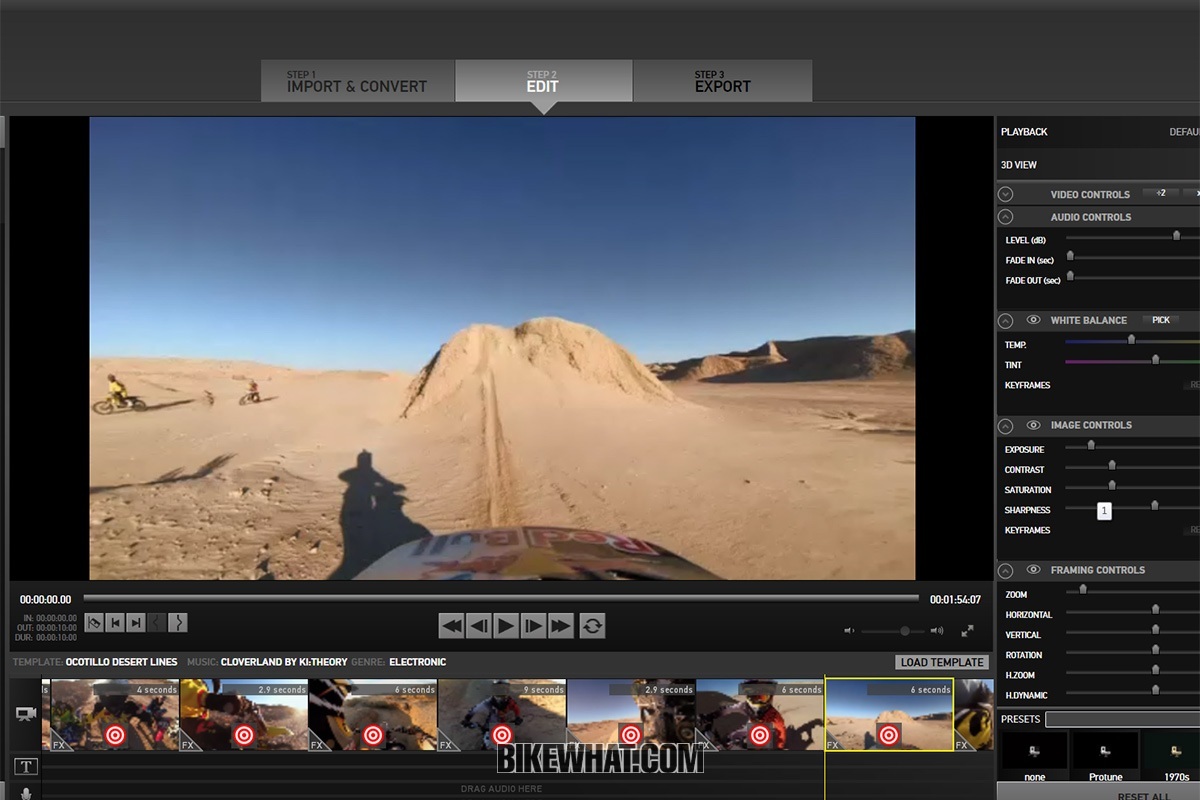Click the white balance Pick button
This screenshot has width=1200, height=800.
pyautogui.click(x=1160, y=320)
